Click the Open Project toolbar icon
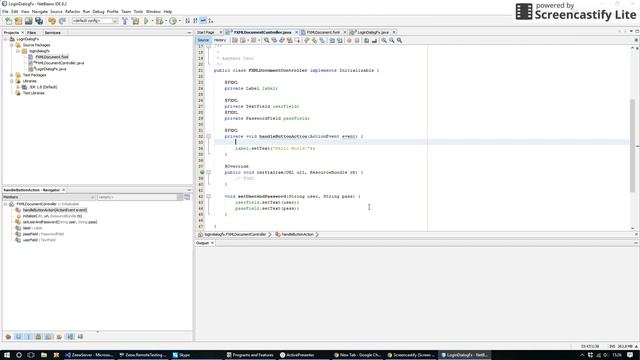Screen dimensions: 640x360 coord(29,21)
